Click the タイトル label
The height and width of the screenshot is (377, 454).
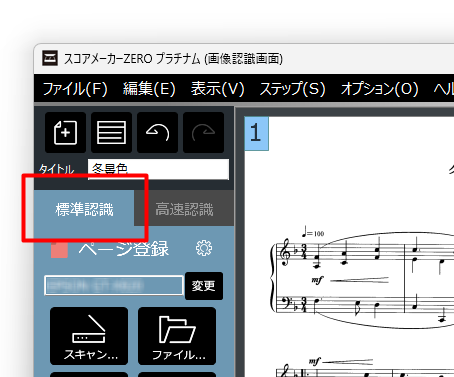56,169
